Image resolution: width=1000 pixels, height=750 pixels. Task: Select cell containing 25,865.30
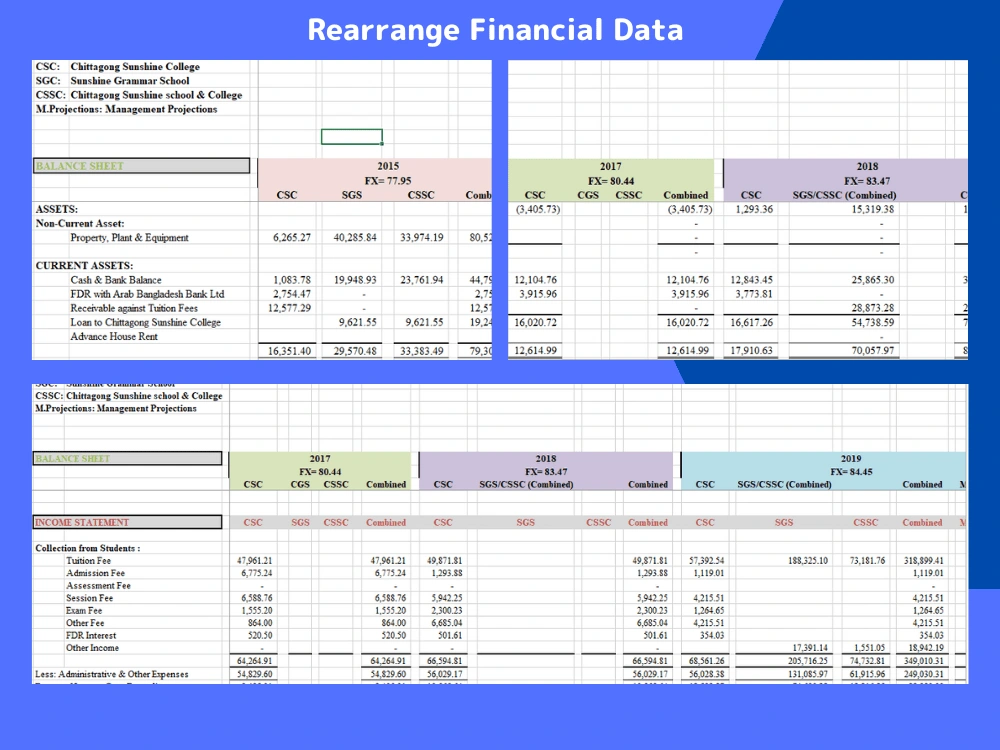(872, 280)
